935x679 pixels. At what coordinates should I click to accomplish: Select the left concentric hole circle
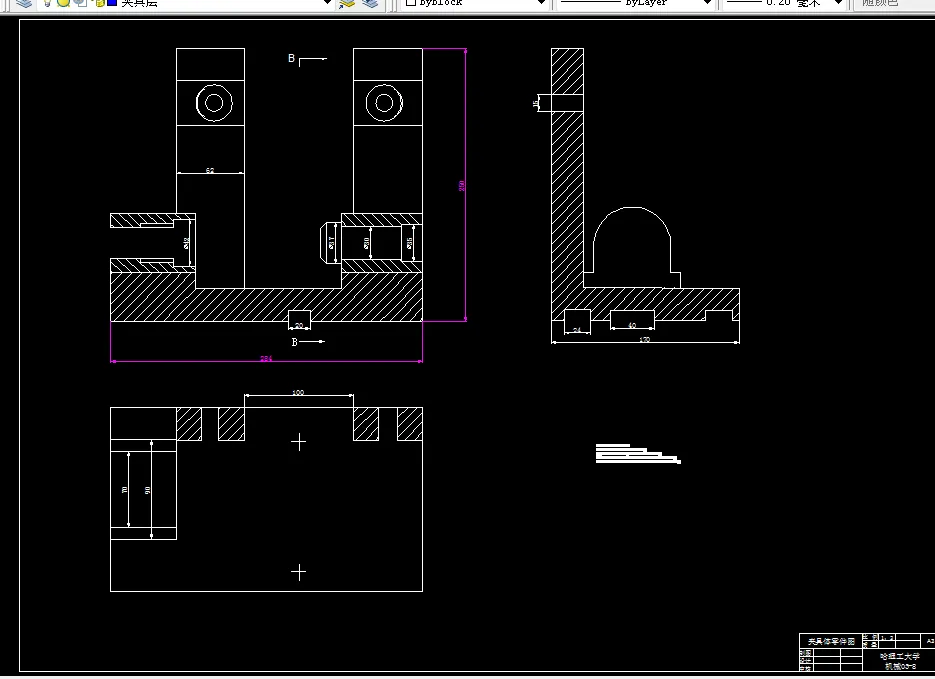214,103
